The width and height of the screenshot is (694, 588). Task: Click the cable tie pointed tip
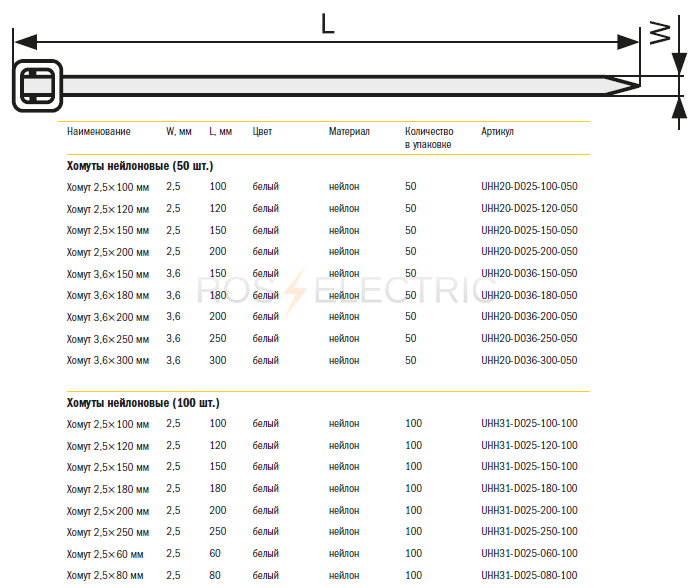[622, 85]
